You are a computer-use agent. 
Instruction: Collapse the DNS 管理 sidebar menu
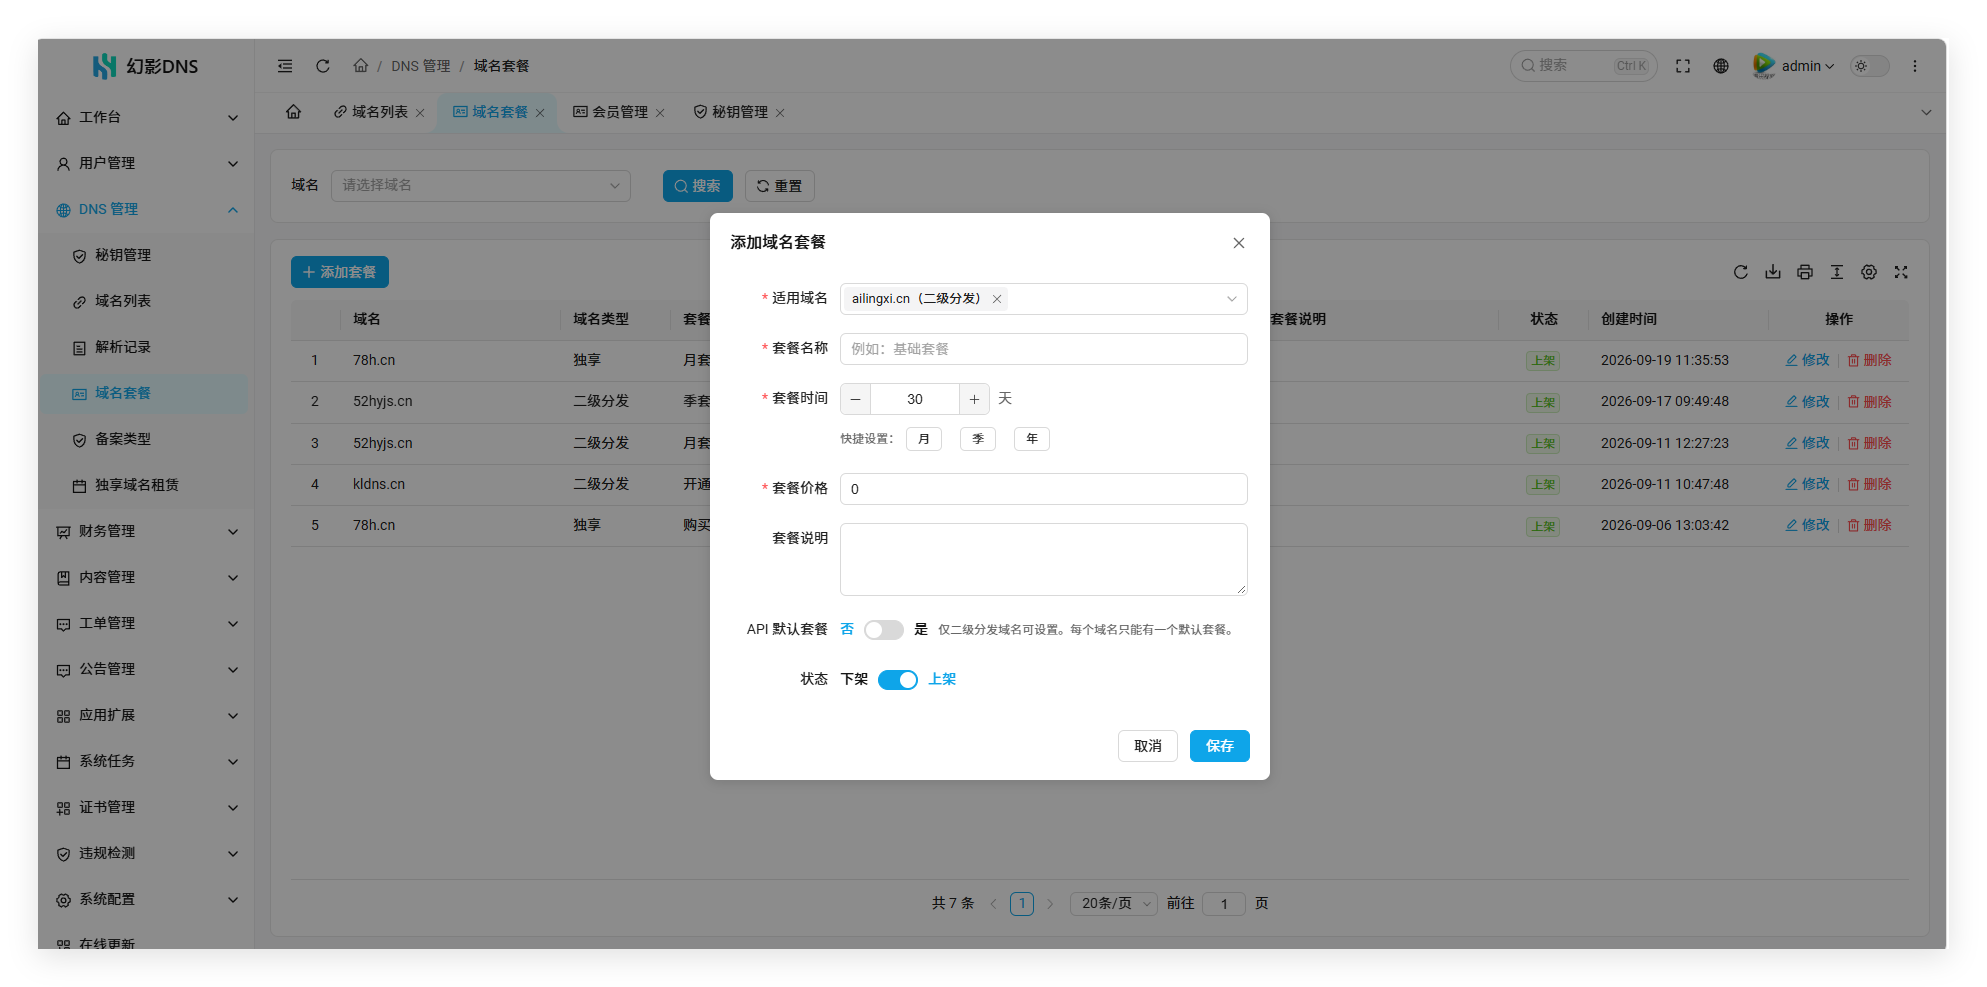click(x=146, y=210)
